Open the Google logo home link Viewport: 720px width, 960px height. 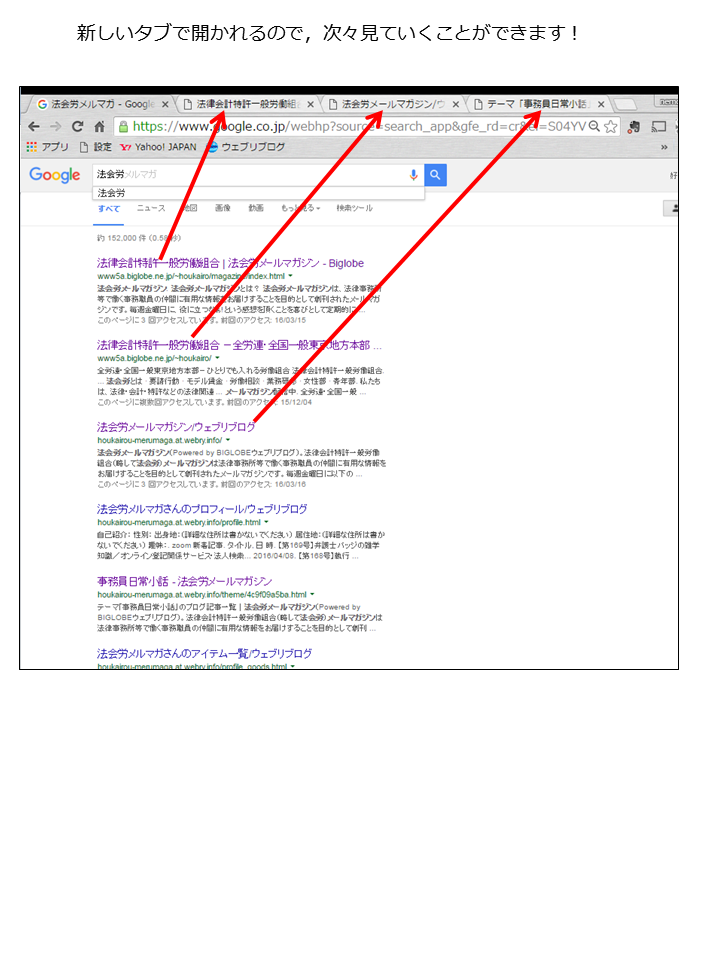pyautogui.click(x=54, y=175)
